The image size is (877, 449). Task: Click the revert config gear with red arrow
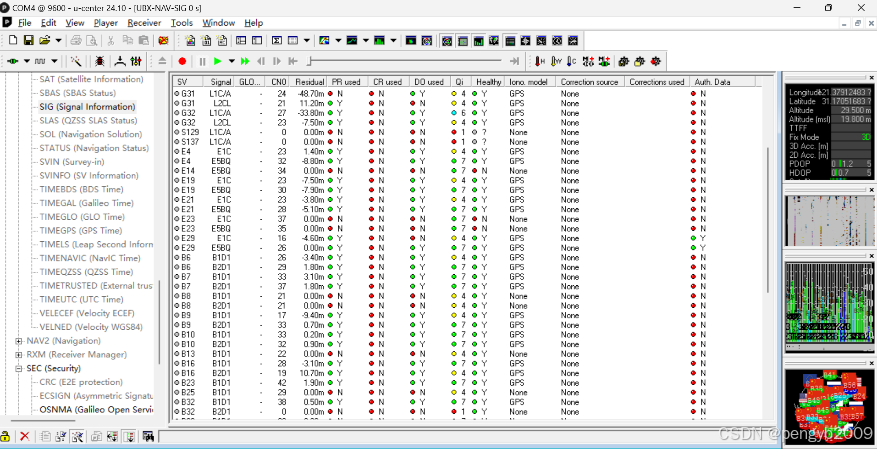tap(656, 61)
